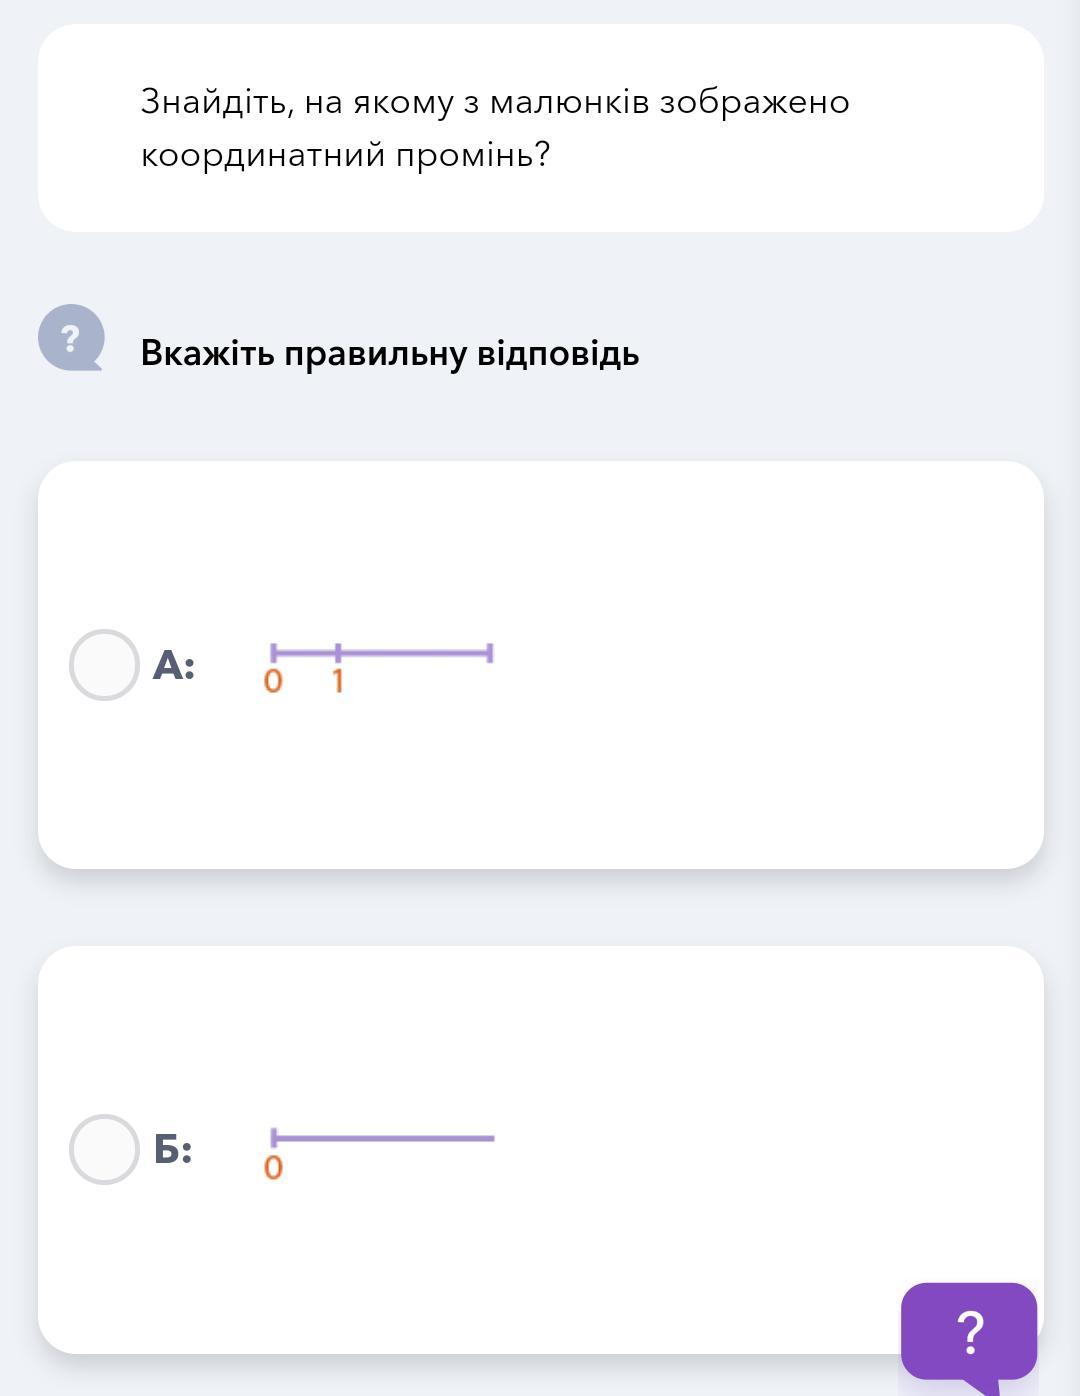Click the orange number 1 in option А
1080x1396 pixels.
click(x=338, y=682)
